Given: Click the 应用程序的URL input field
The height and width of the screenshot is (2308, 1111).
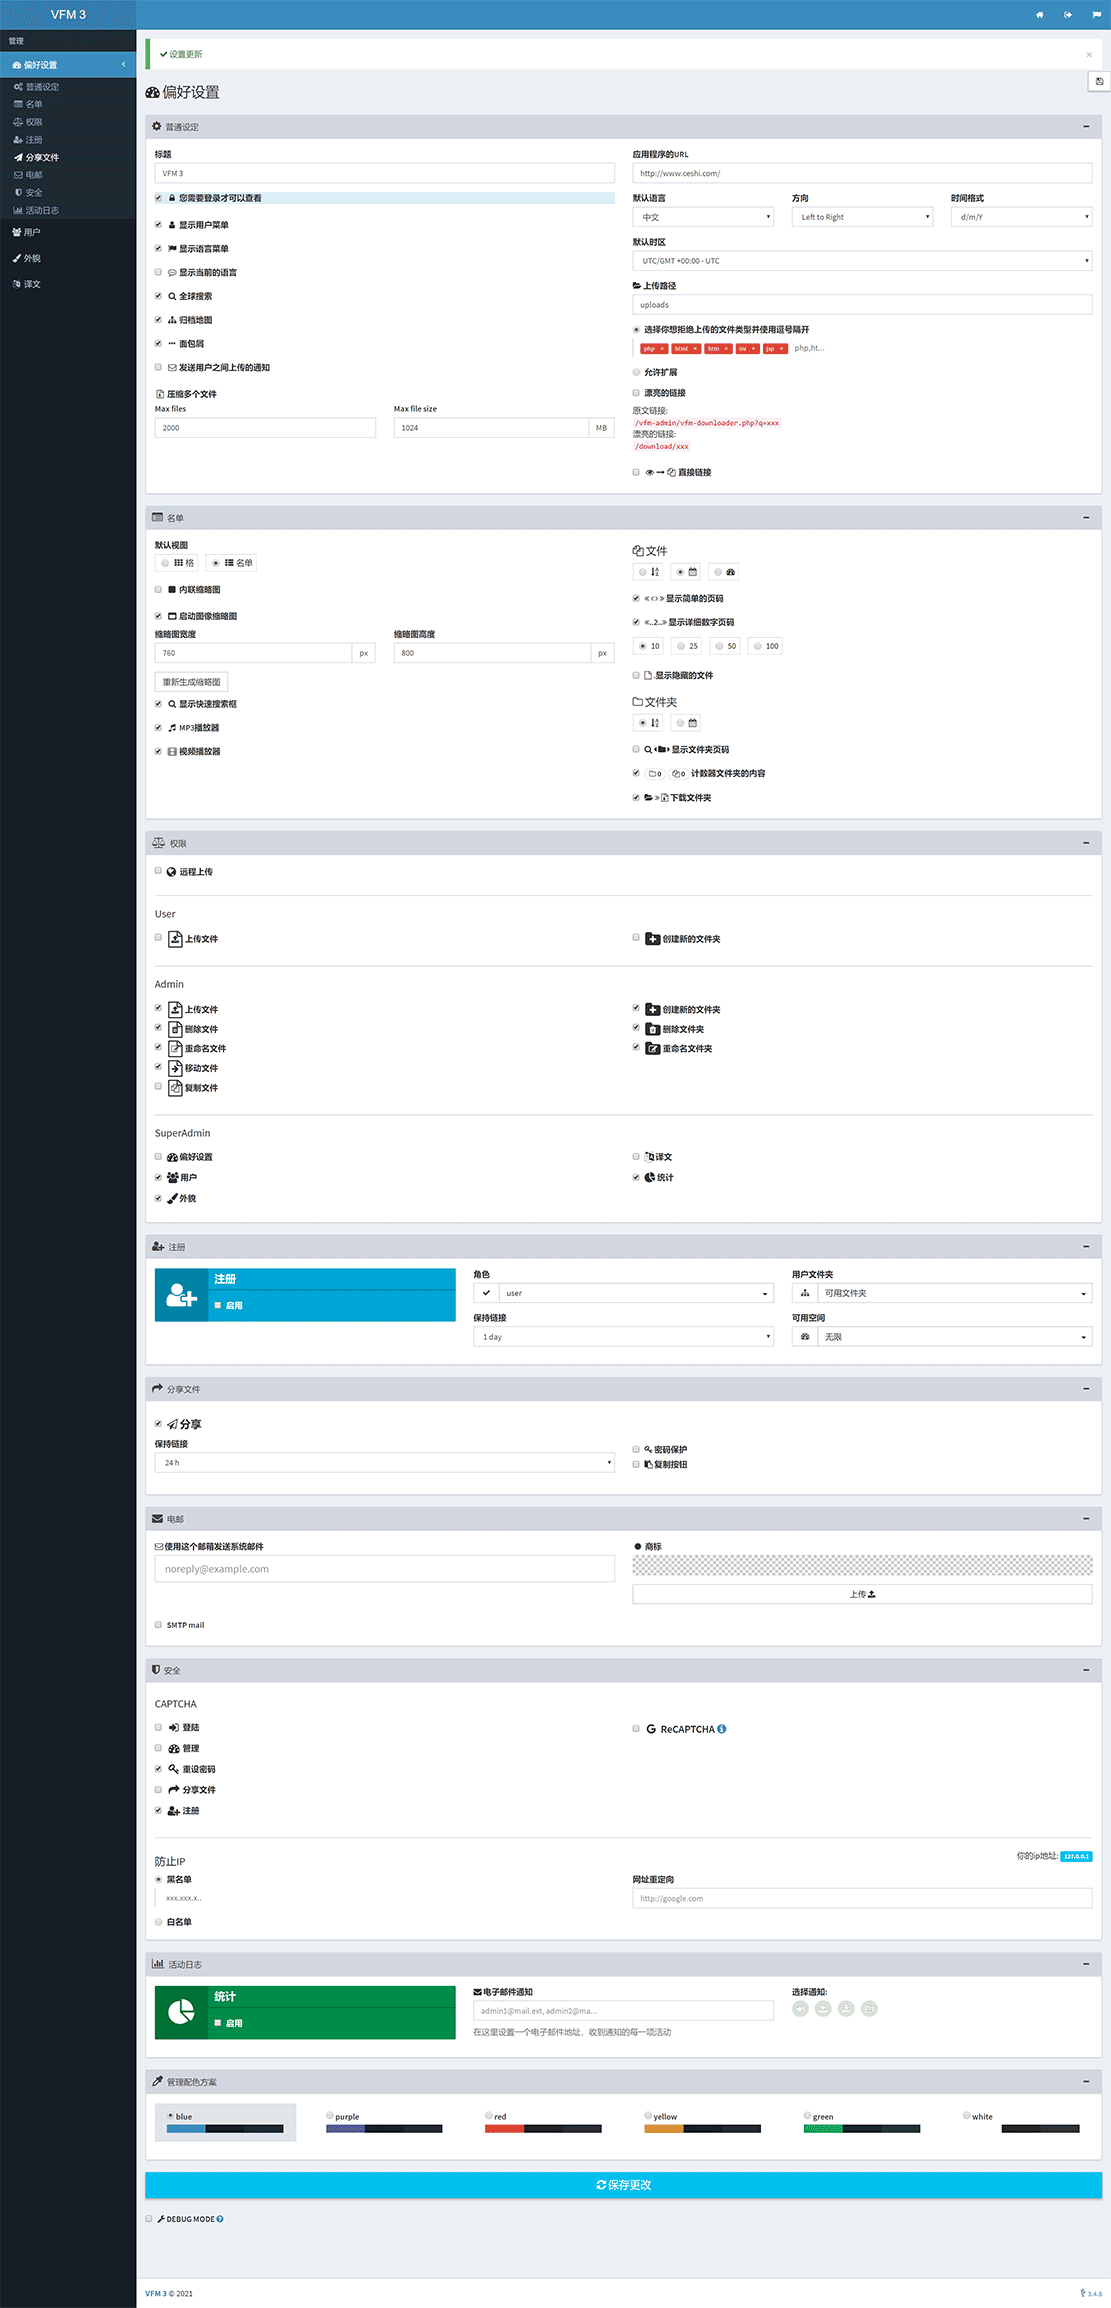Looking at the screenshot, I should click(x=862, y=173).
